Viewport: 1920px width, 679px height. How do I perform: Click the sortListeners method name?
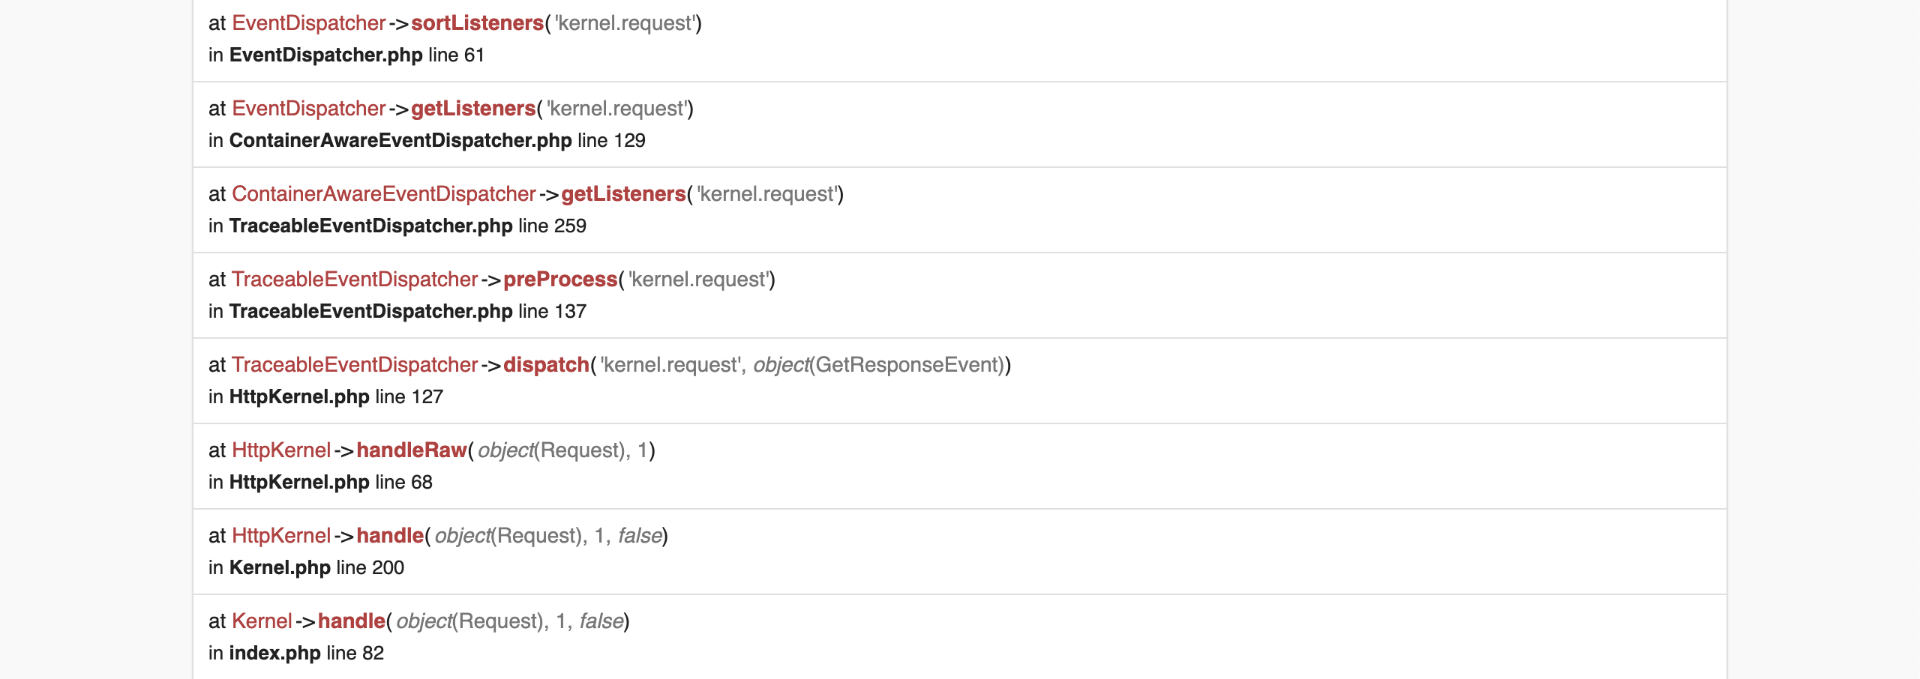tap(477, 23)
